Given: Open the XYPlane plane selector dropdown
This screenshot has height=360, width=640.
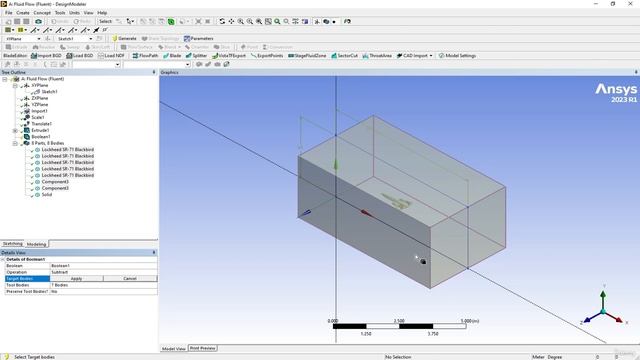Looking at the screenshot, I should [x=39, y=38].
